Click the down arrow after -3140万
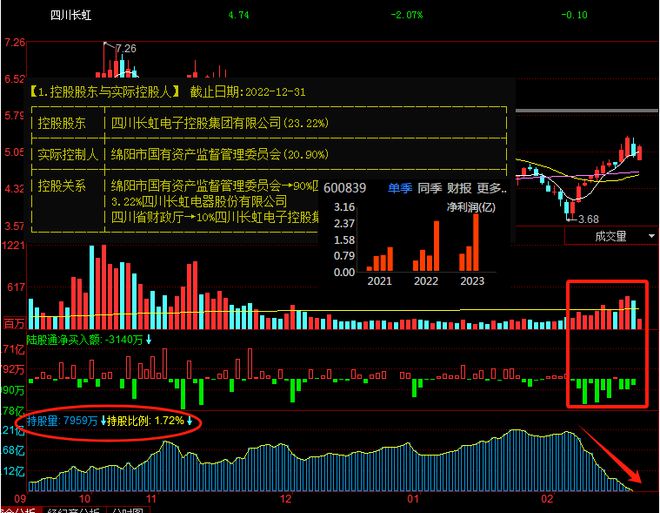The width and height of the screenshot is (660, 513). click(148, 340)
